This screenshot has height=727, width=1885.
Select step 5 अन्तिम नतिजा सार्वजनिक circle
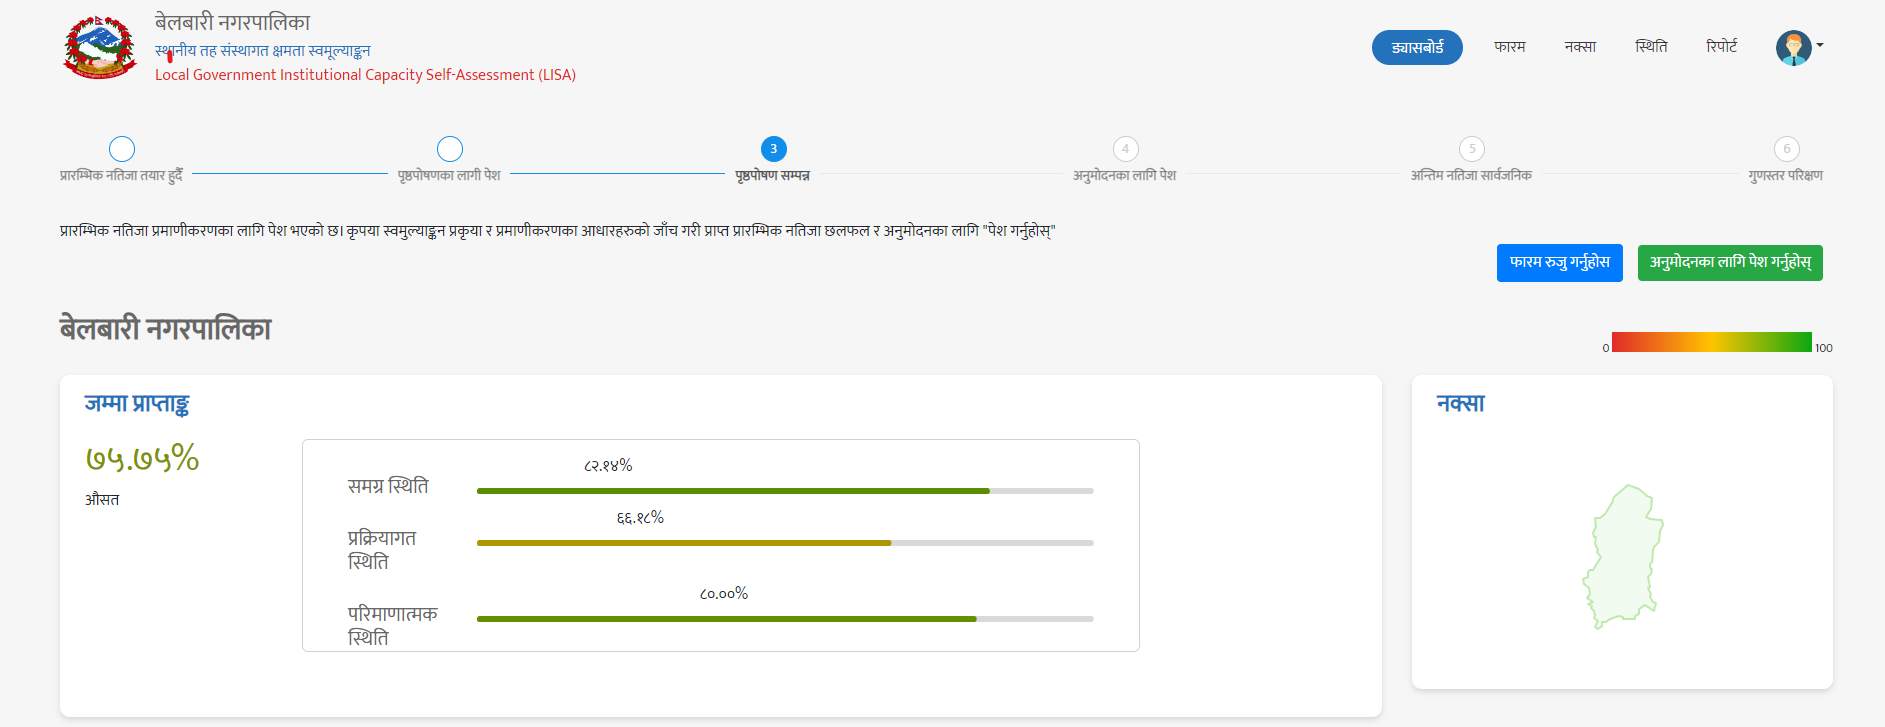1471,149
